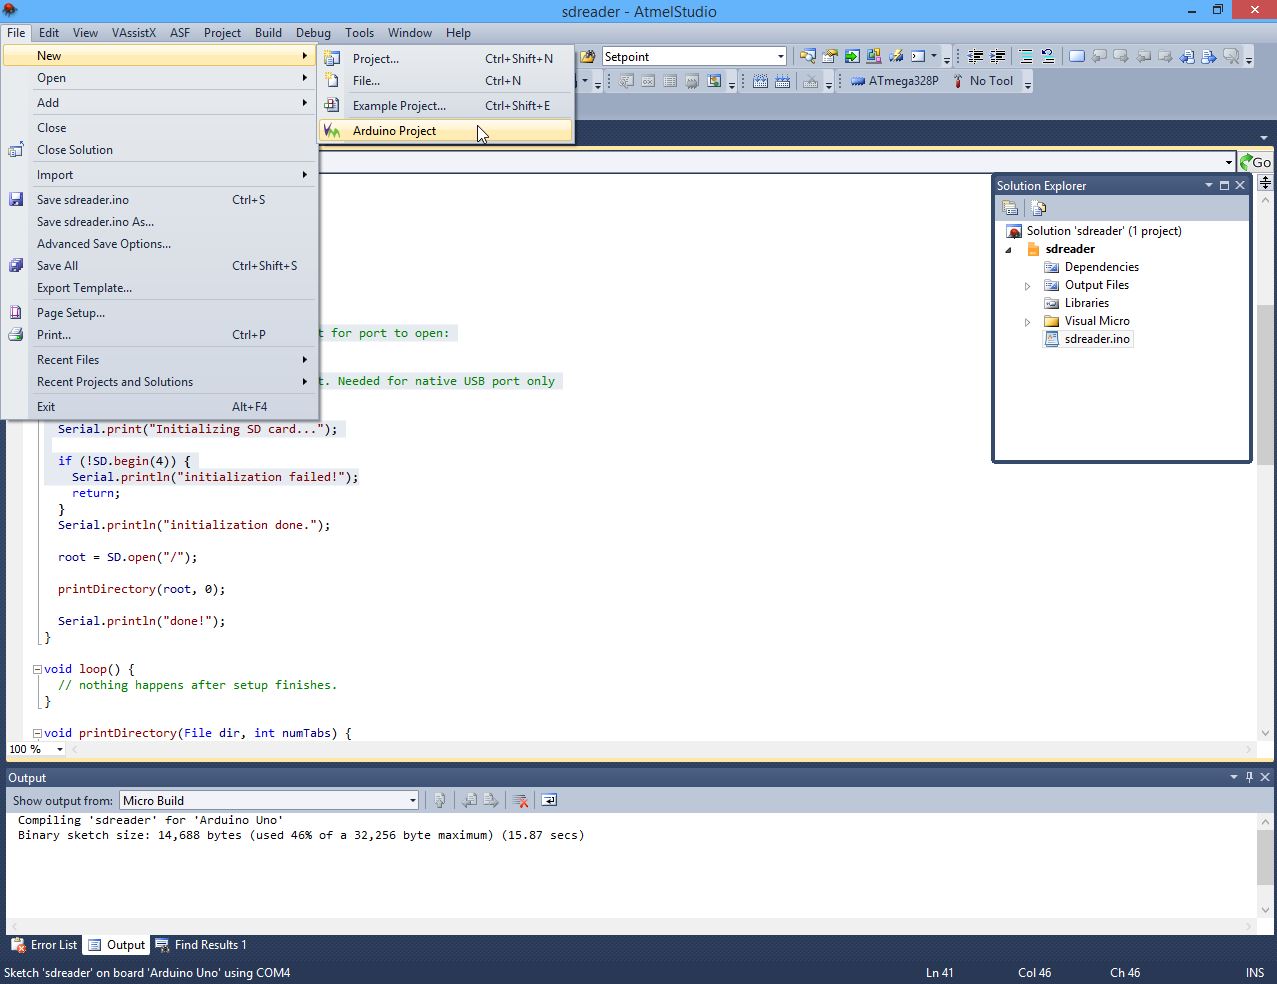Click the Clear All output icon

pyautogui.click(x=520, y=800)
